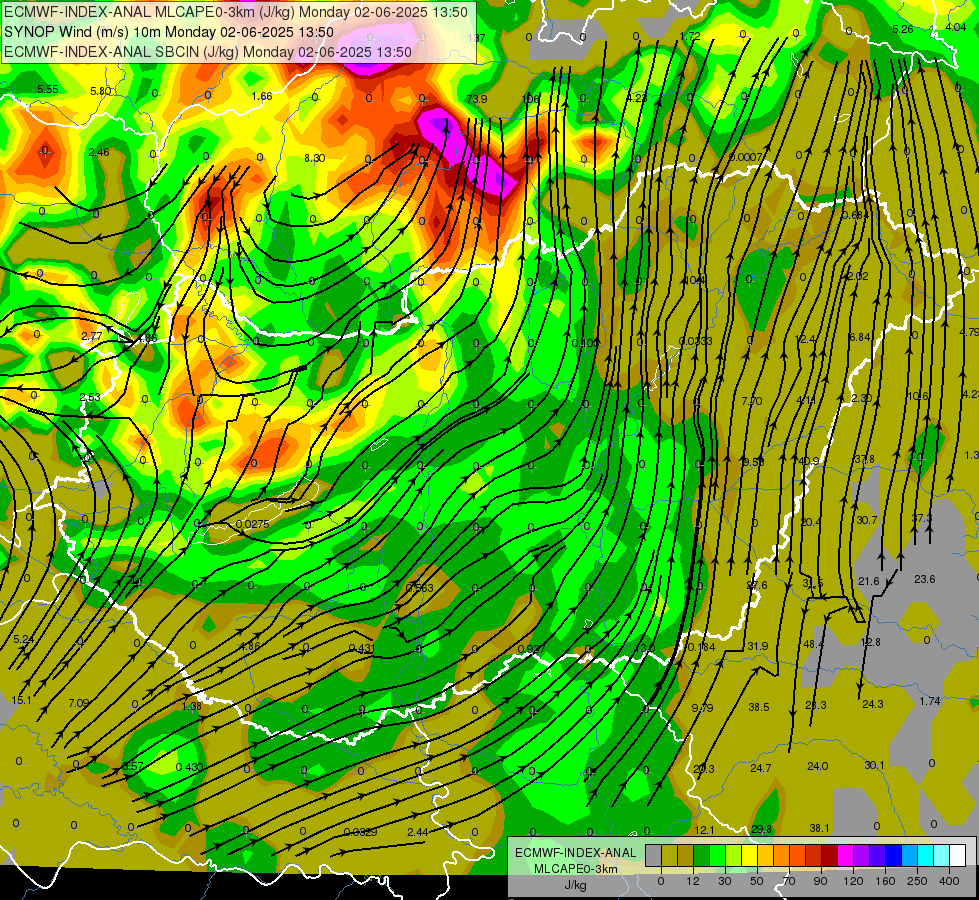
Task: Select the map value 37.8
Action: pyautogui.click(x=865, y=459)
